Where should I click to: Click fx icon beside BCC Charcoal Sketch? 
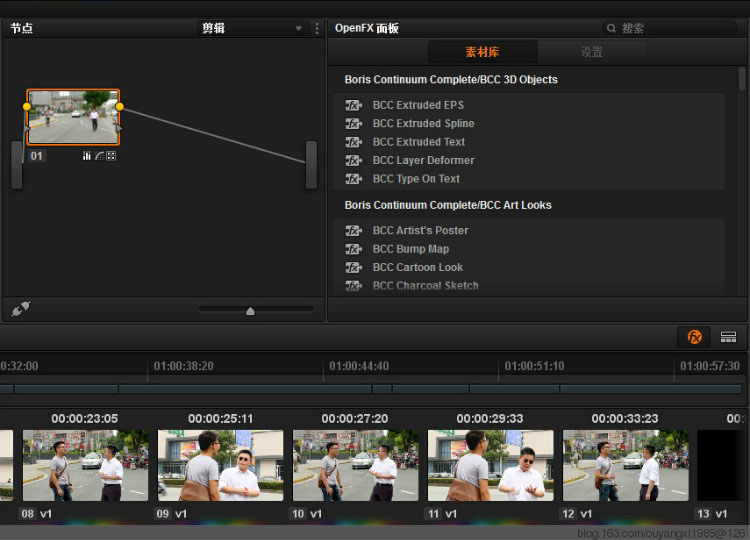point(353,286)
